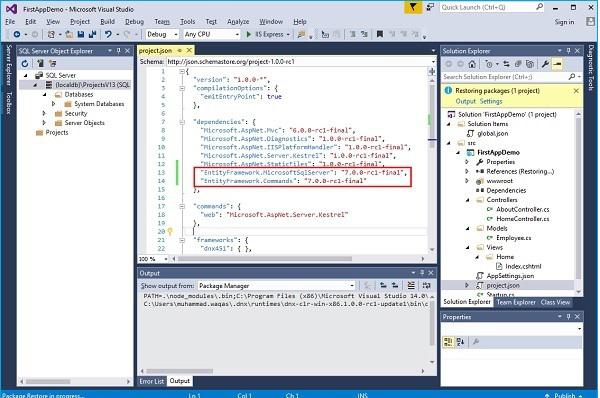
Task: Open the Debug menu
Action: (134, 22)
